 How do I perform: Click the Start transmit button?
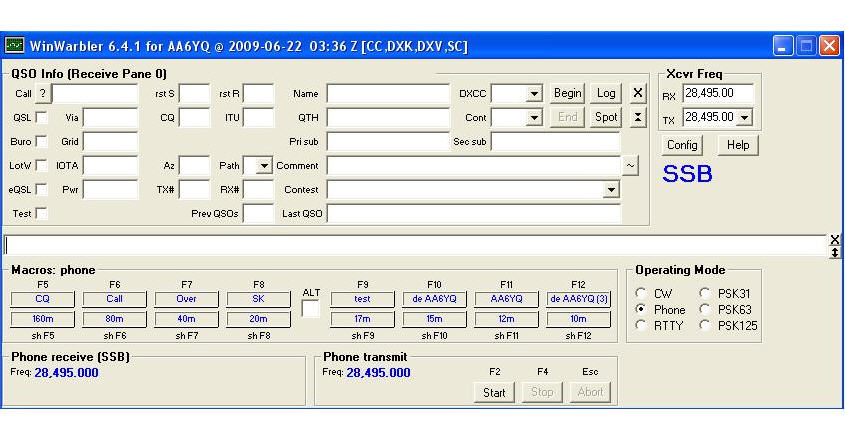coord(494,392)
